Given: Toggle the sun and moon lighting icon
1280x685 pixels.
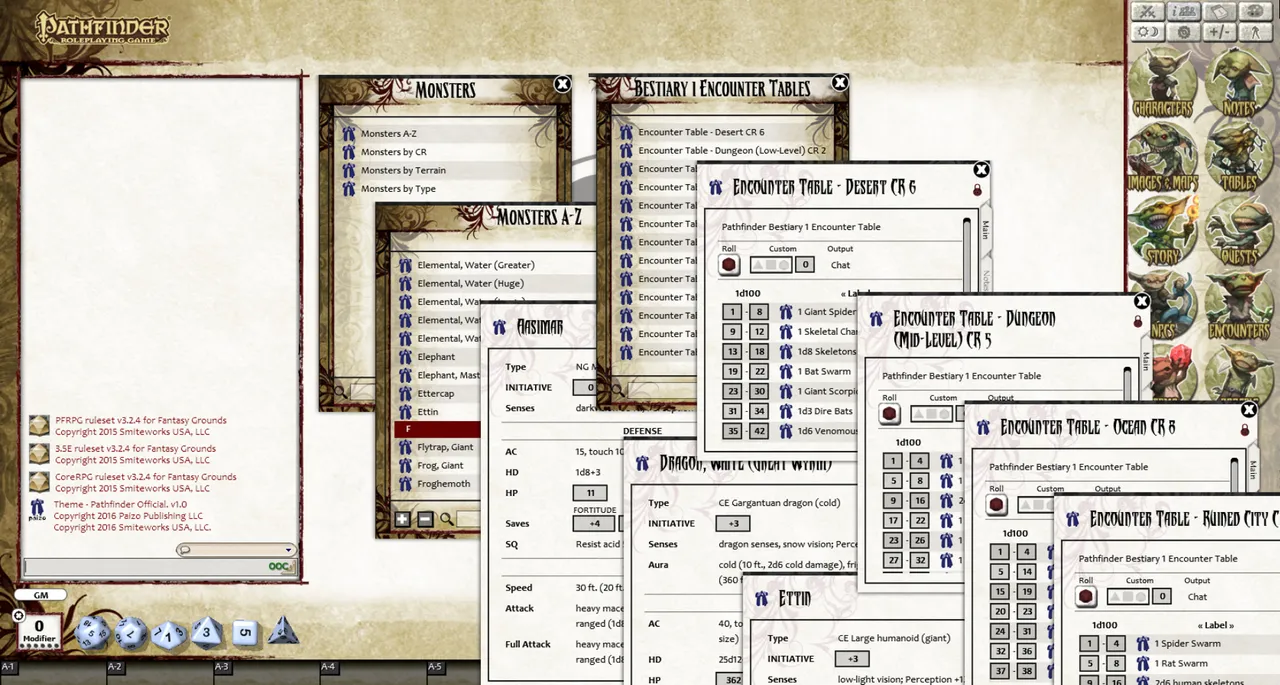Looking at the screenshot, I should (1149, 32).
